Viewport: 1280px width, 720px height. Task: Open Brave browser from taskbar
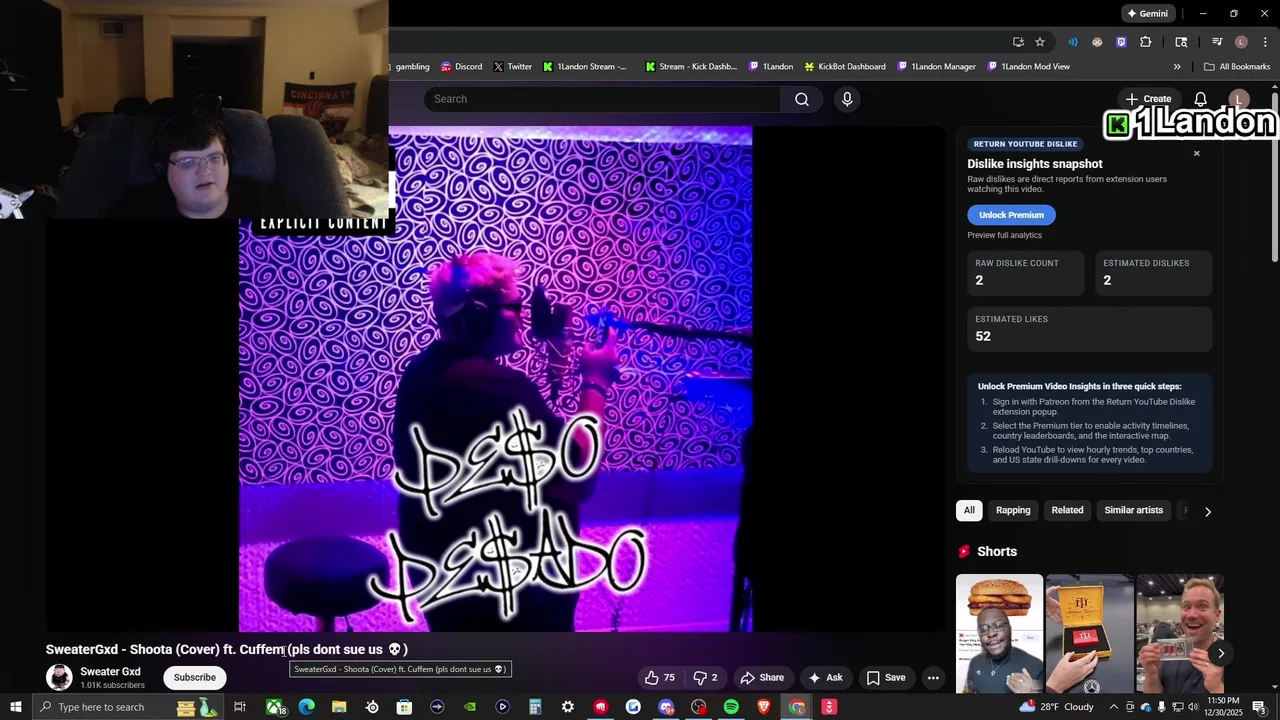(764, 707)
